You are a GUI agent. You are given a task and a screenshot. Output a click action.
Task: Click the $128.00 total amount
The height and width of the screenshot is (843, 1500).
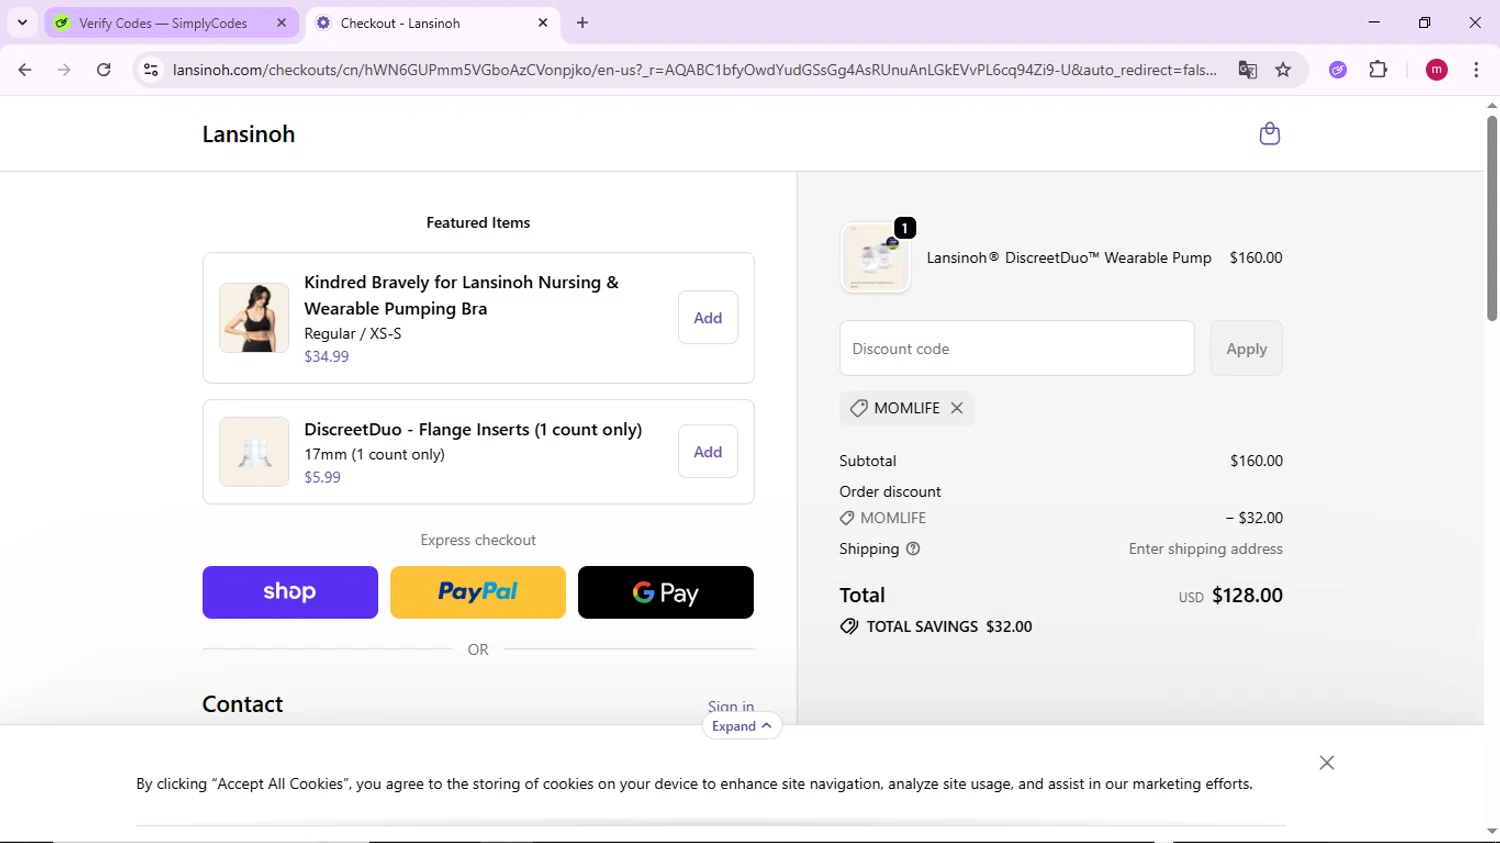click(1247, 595)
